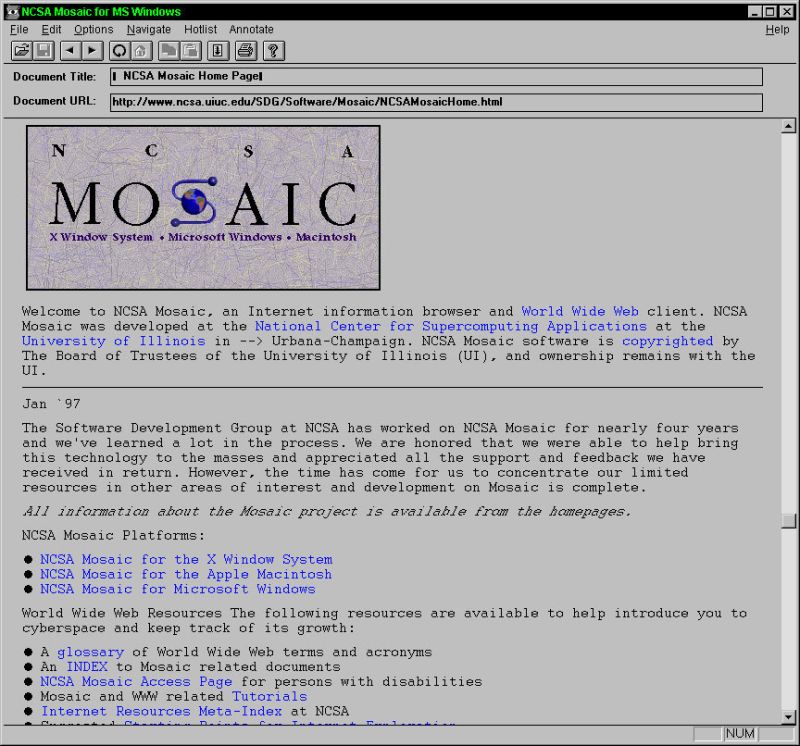Open a file using the toolbar folder icon

click(x=20, y=51)
